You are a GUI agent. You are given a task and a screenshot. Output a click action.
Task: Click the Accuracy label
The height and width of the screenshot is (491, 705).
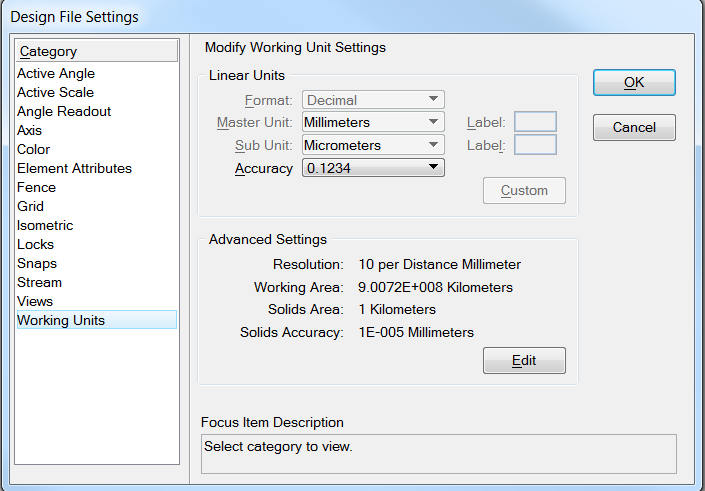(263, 169)
